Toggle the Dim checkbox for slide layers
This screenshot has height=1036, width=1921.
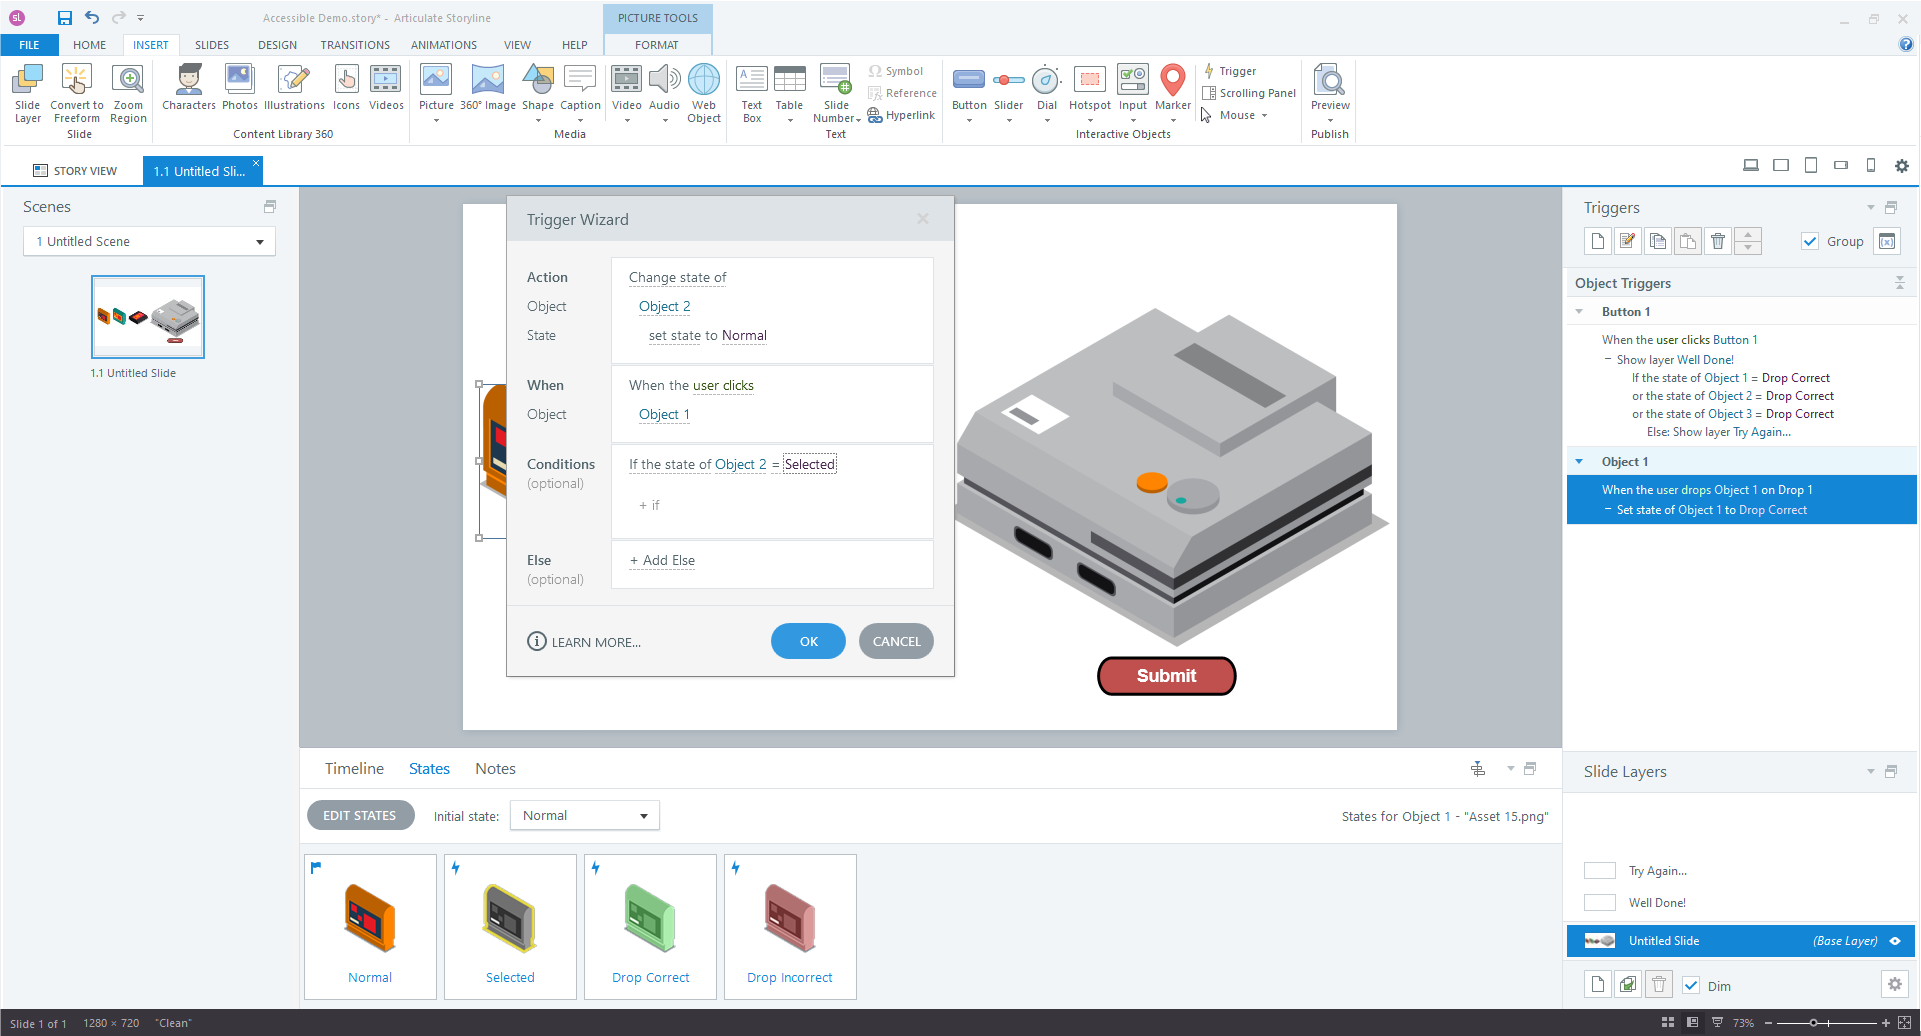coord(1691,985)
